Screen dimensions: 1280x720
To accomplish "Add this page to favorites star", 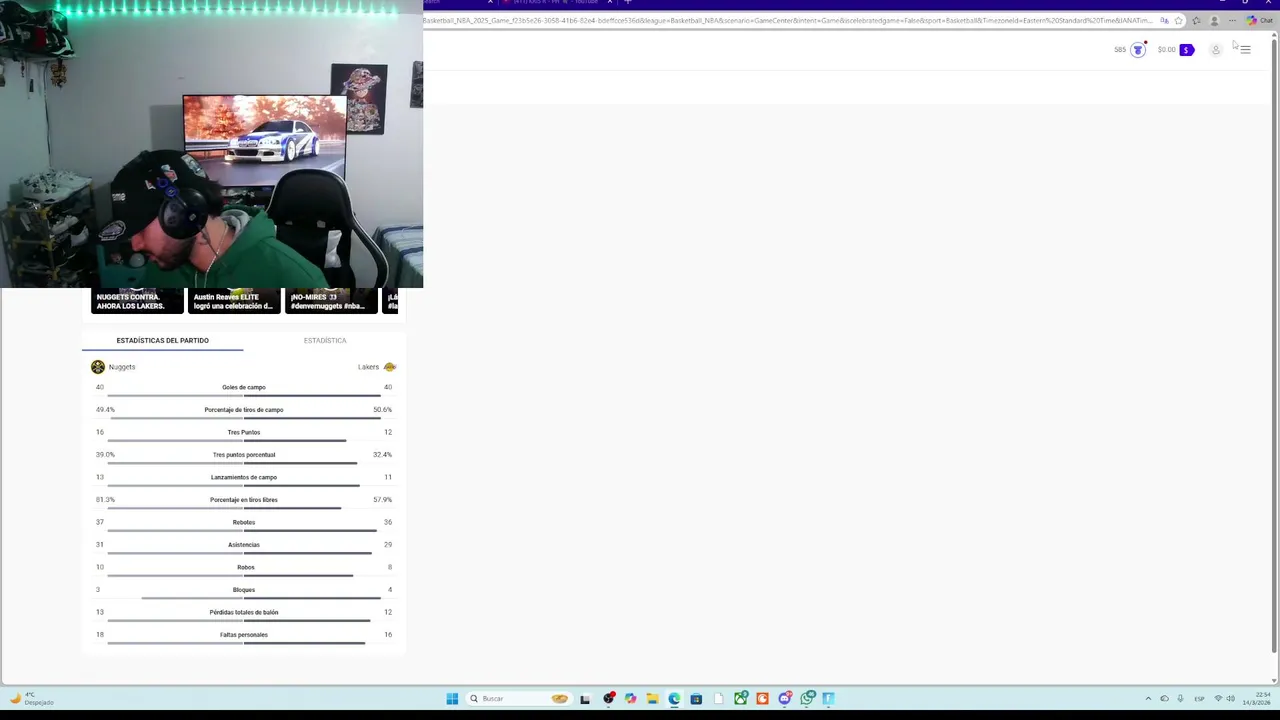I will pyautogui.click(x=1179, y=20).
